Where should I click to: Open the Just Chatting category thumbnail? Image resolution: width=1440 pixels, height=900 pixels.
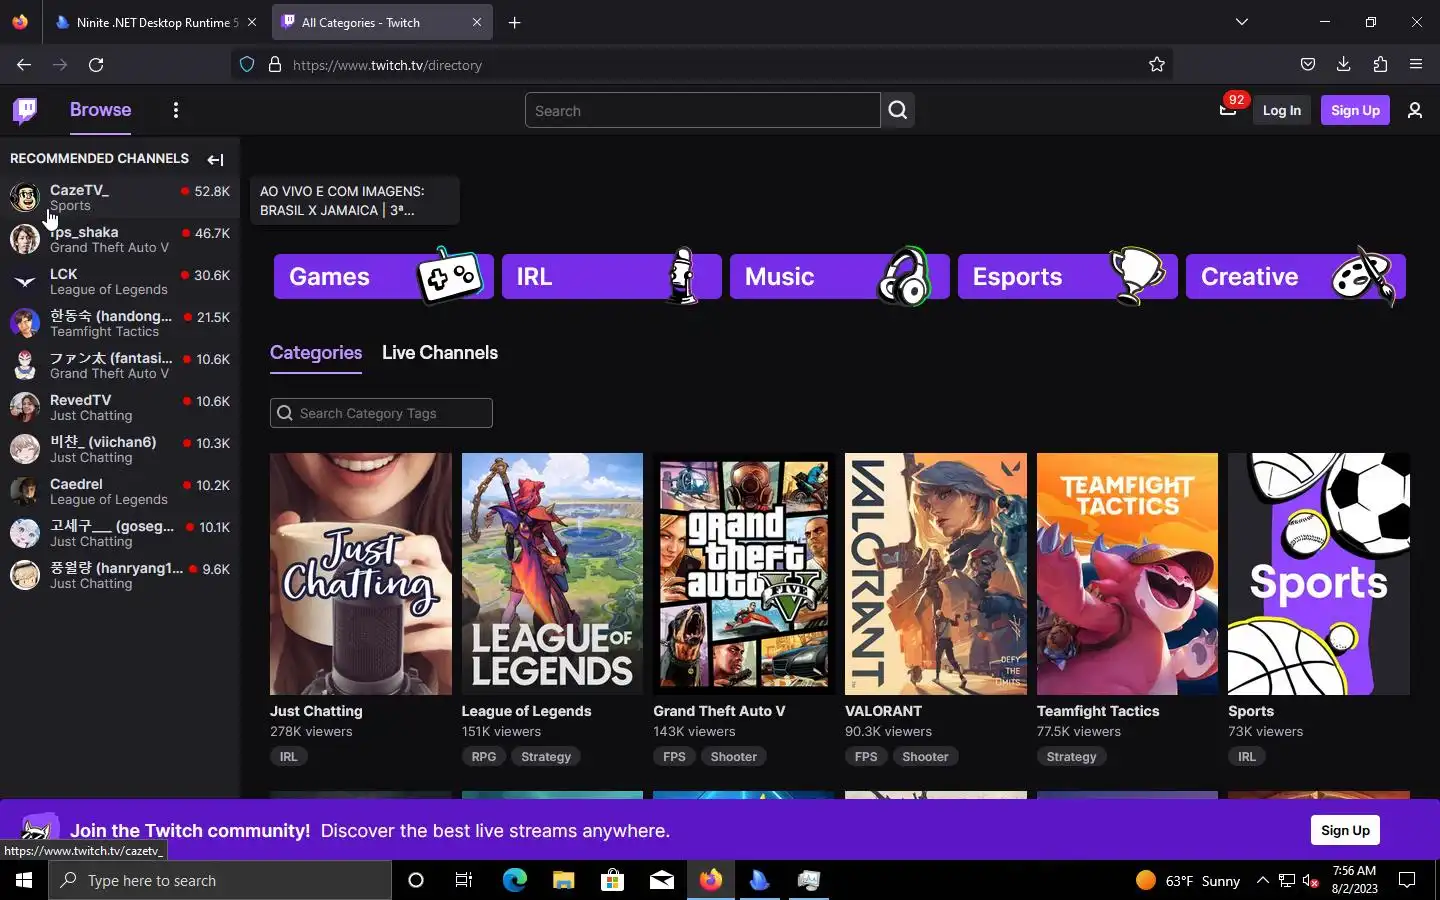361,574
